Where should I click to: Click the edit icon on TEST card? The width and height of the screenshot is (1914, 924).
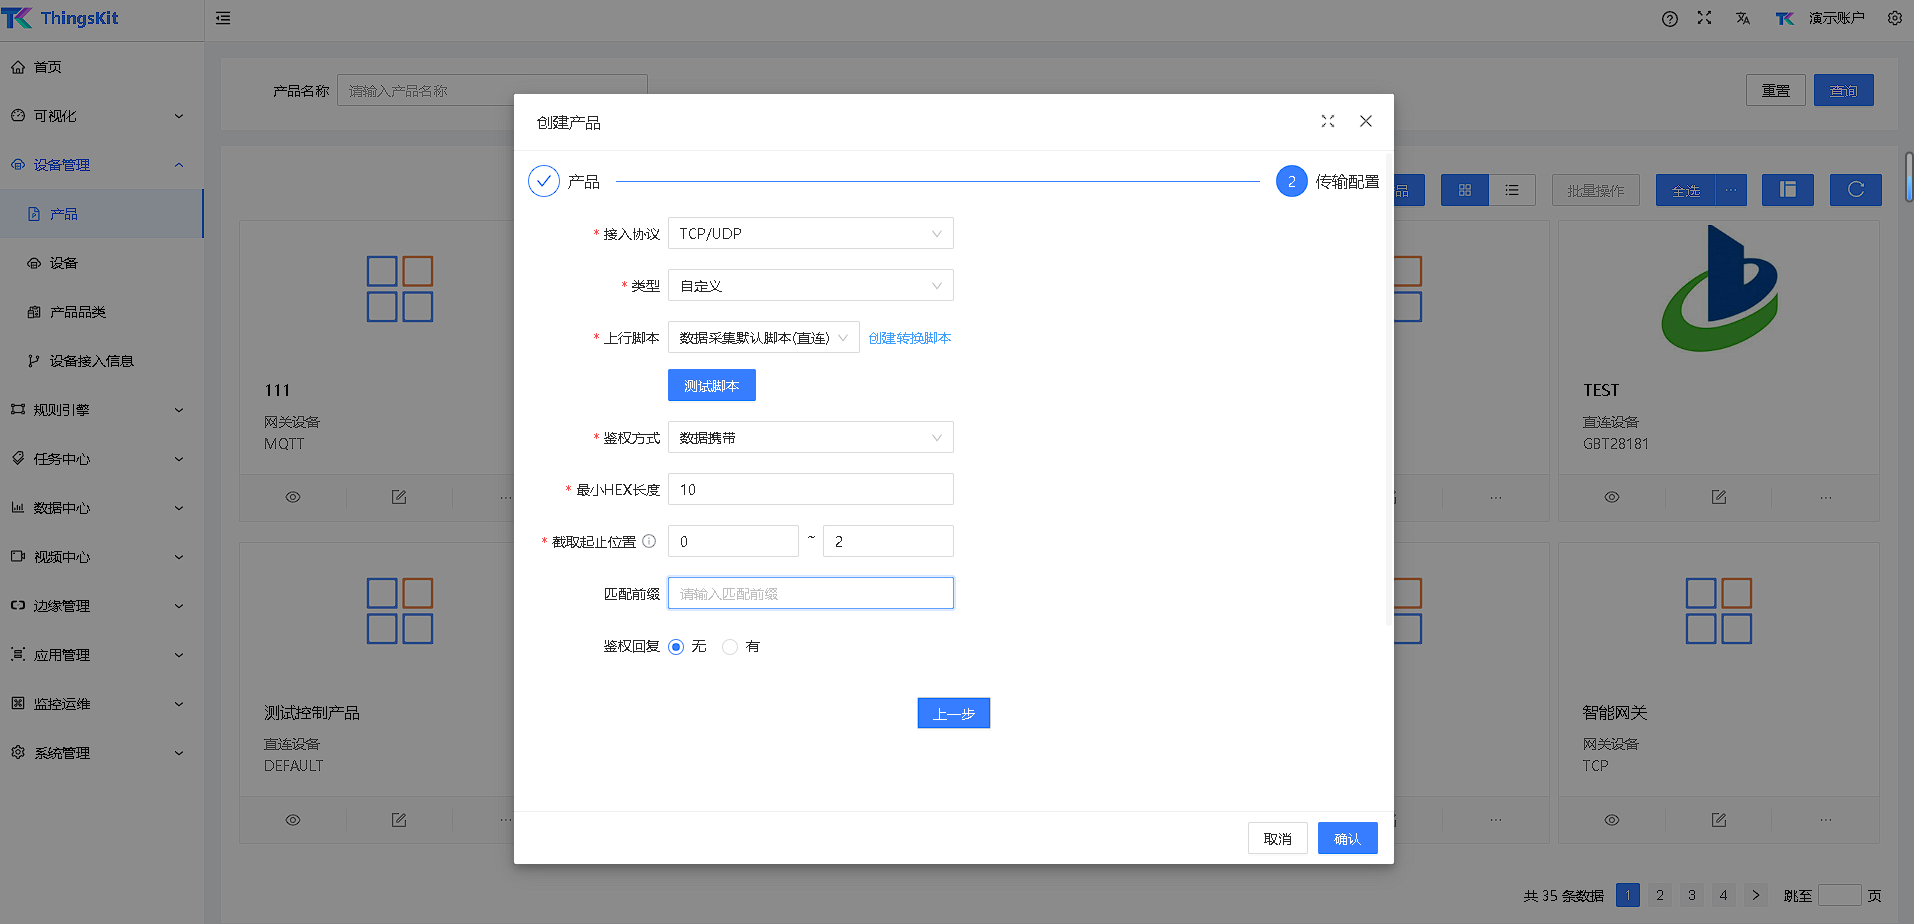1718,497
